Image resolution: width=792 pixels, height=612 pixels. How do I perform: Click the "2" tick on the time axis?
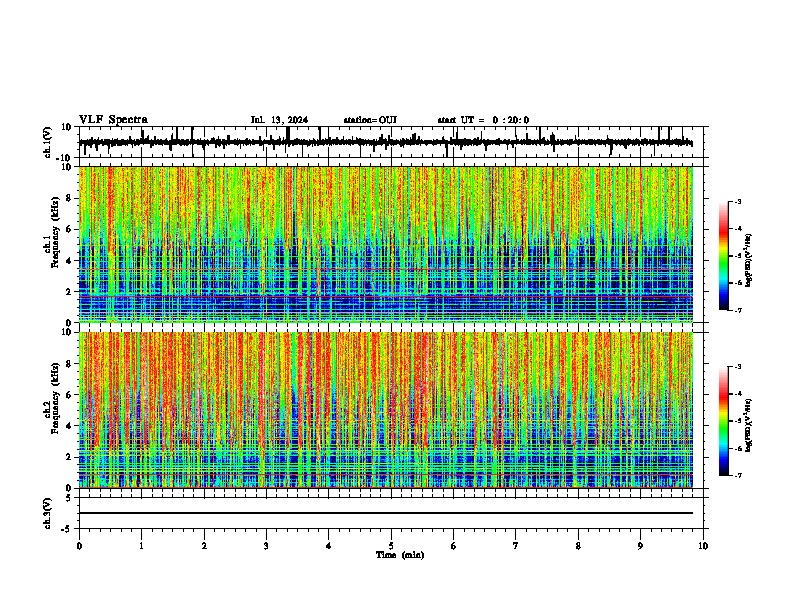click(204, 546)
